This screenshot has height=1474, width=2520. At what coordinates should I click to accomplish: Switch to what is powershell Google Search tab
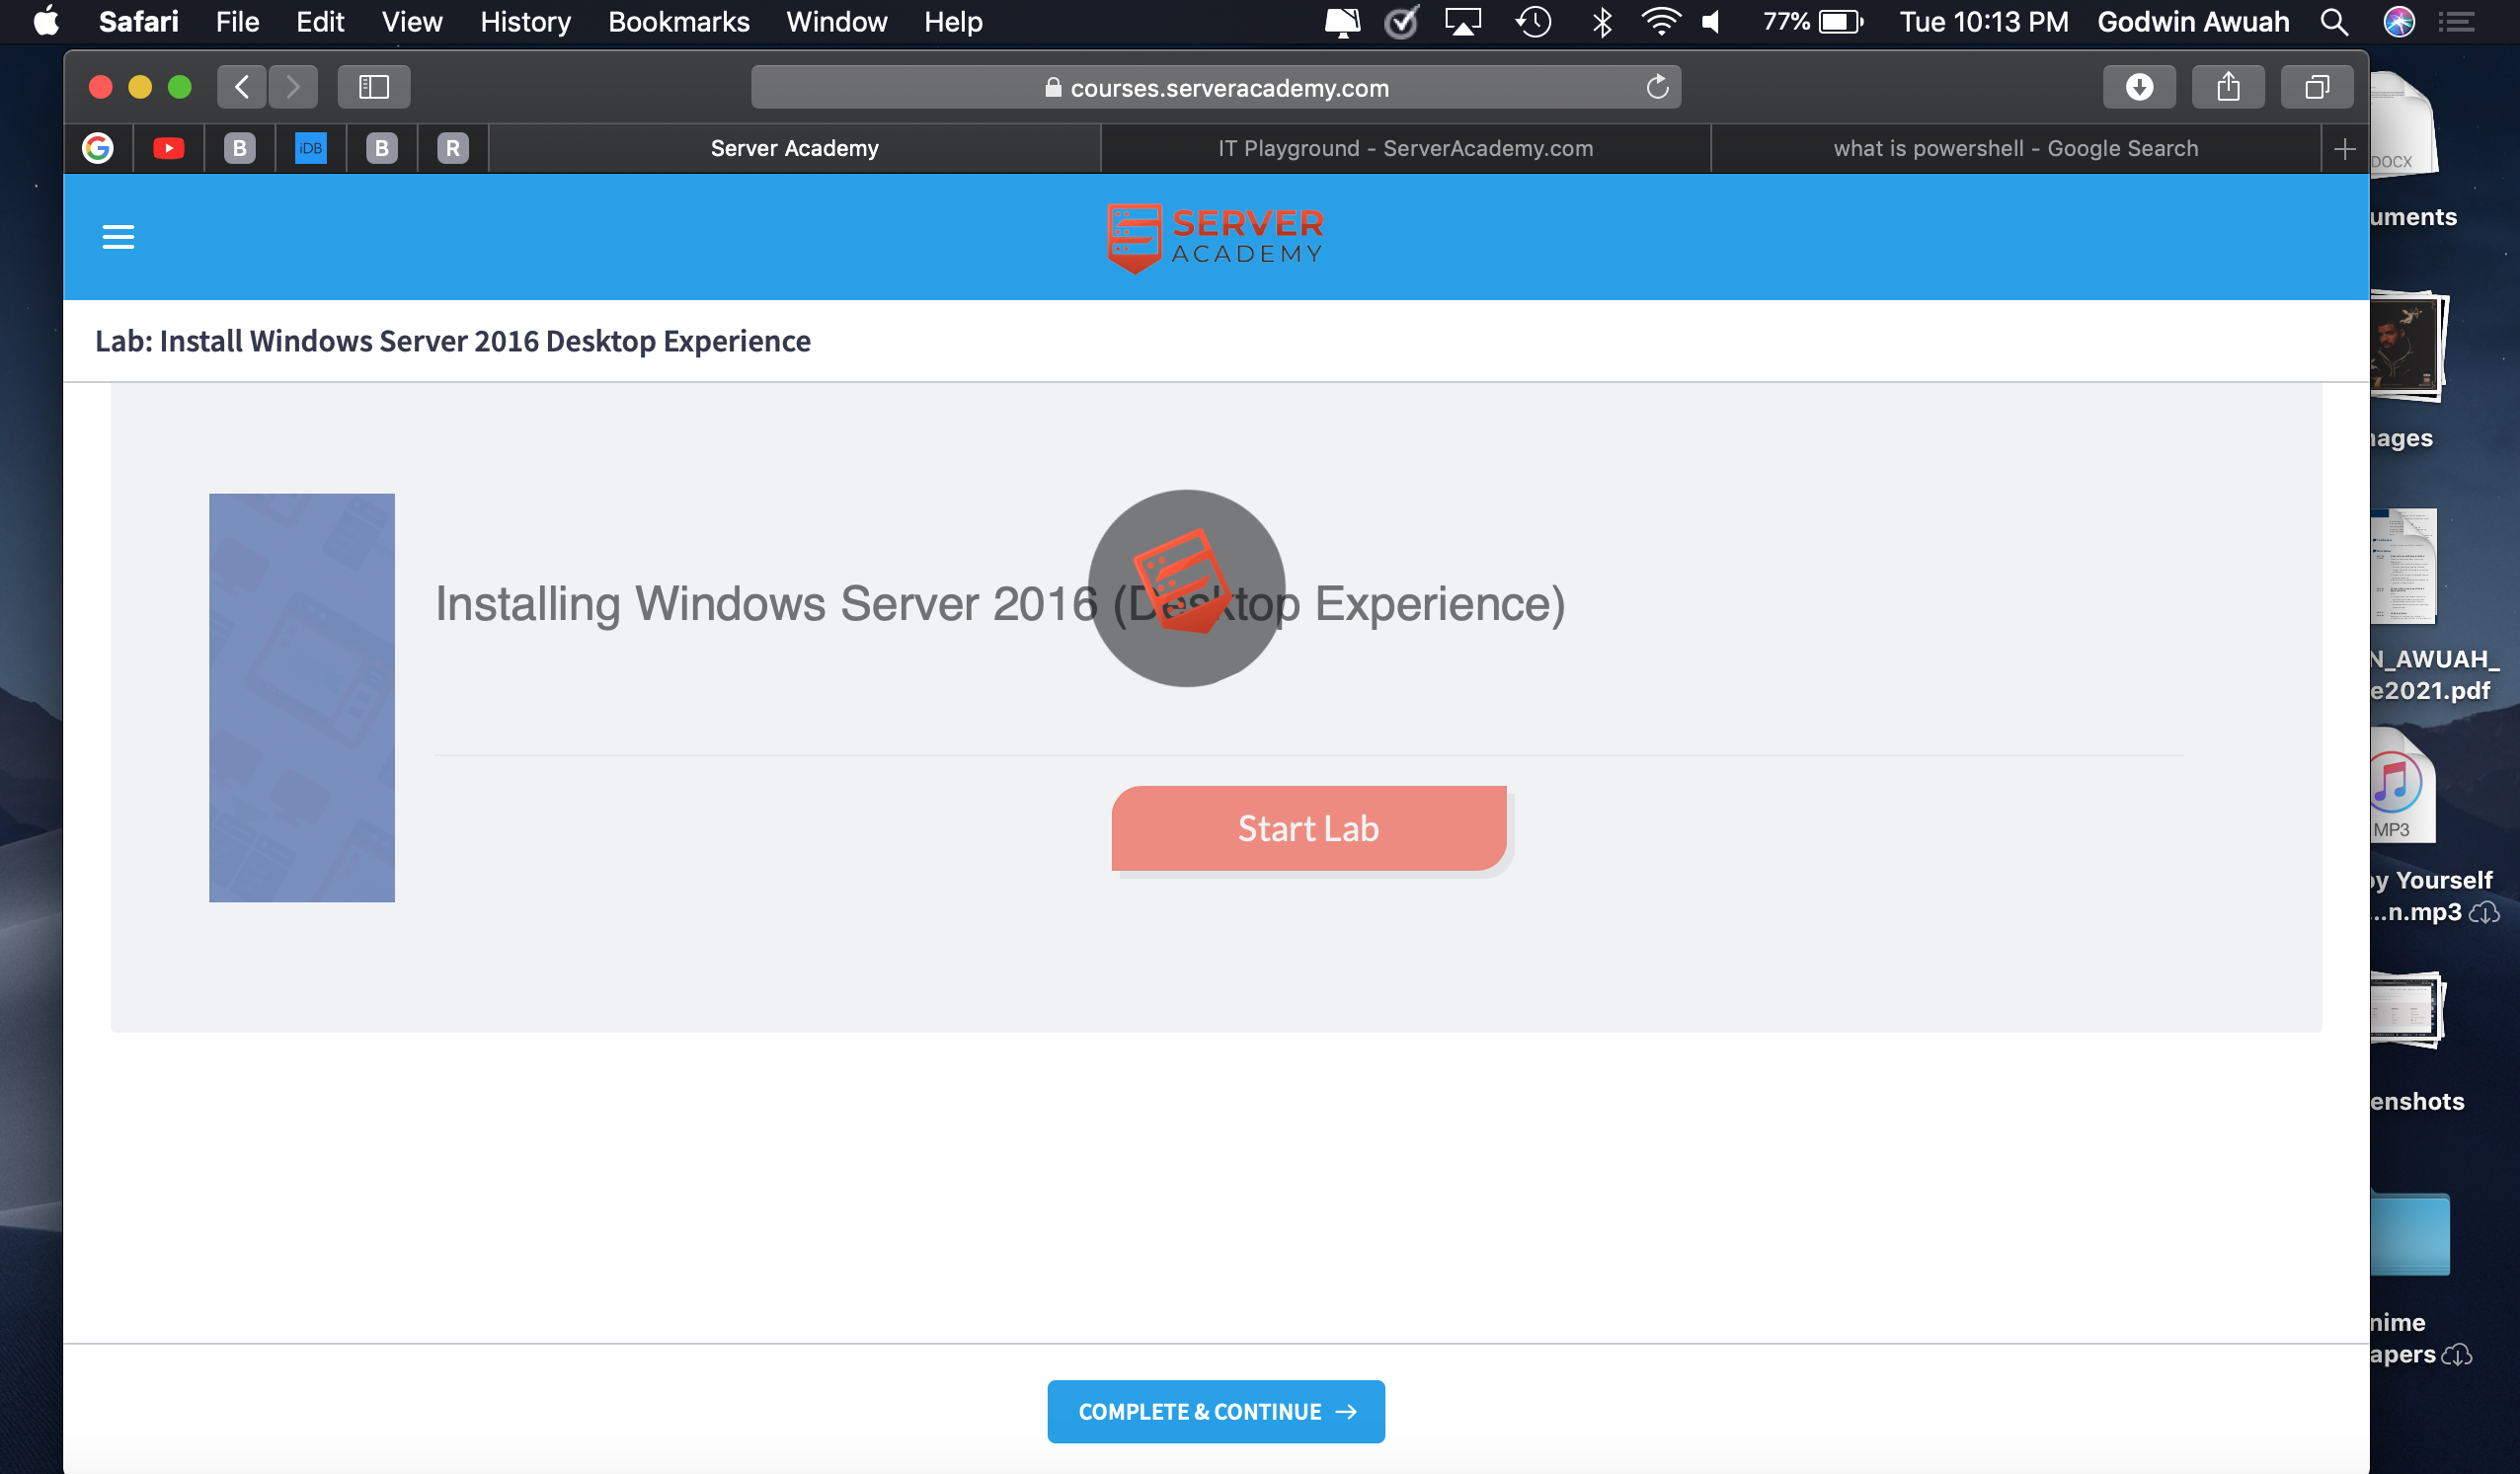(x=2015, y=148)
